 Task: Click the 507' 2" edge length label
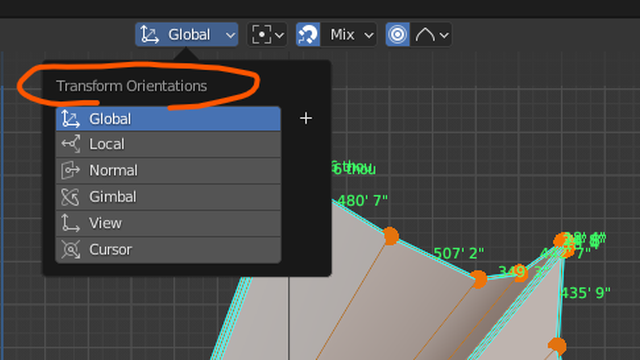[x=458, y=253]
